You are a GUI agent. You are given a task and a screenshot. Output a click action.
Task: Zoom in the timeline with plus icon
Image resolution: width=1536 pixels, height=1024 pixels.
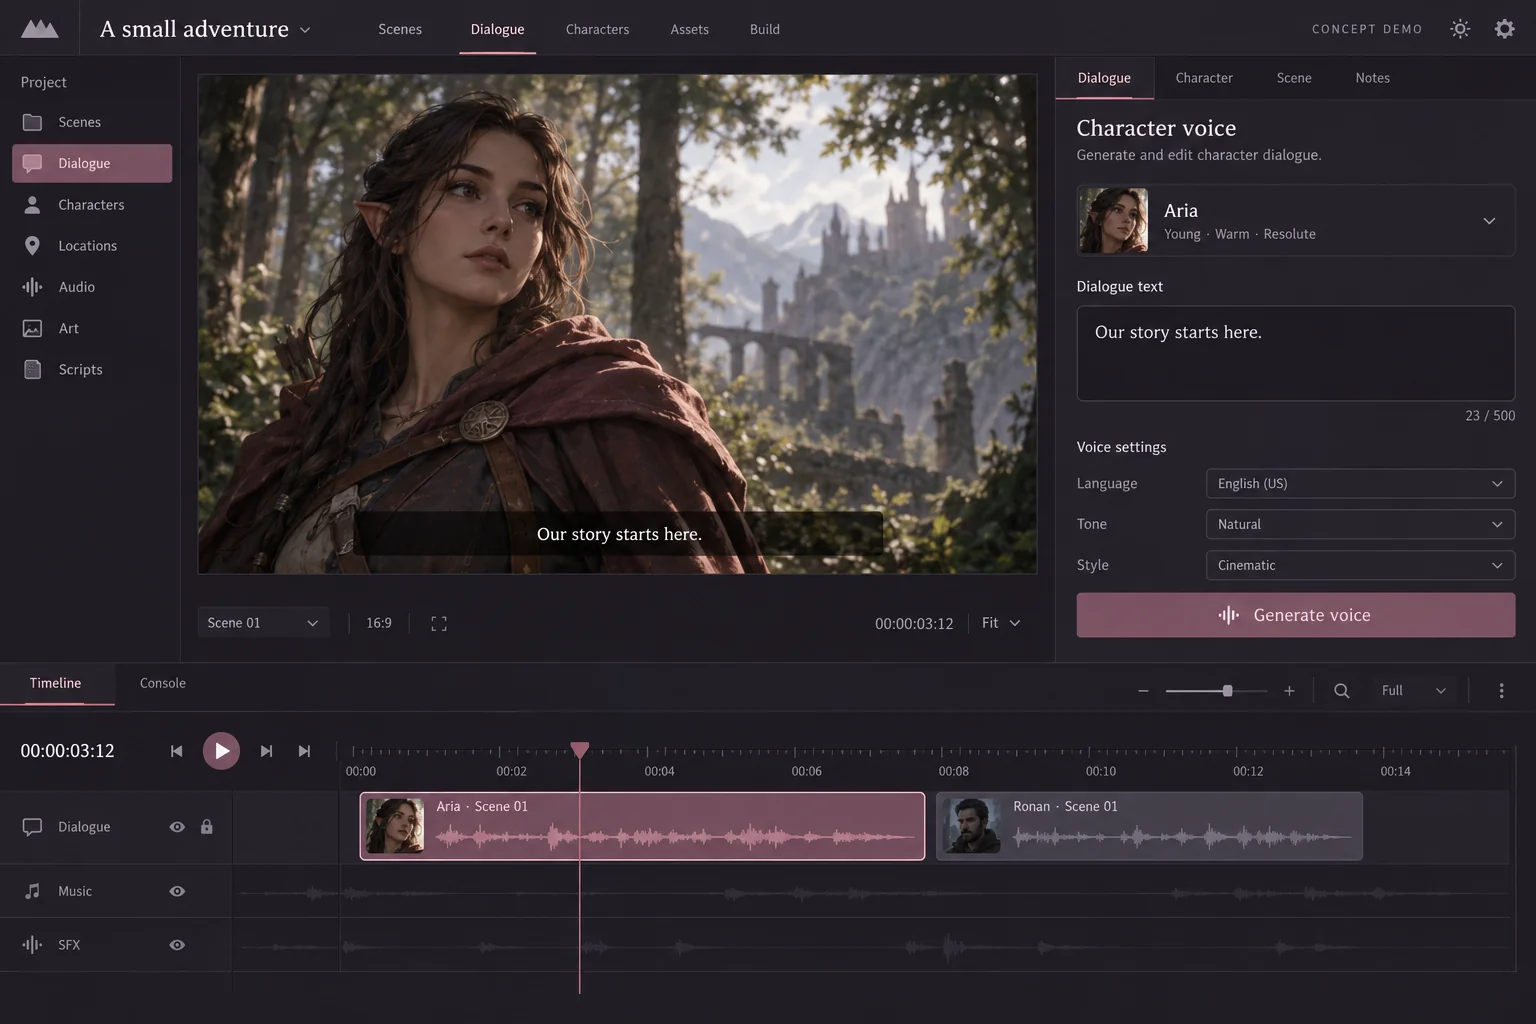pyautogui.click(x=1289, y=691)
